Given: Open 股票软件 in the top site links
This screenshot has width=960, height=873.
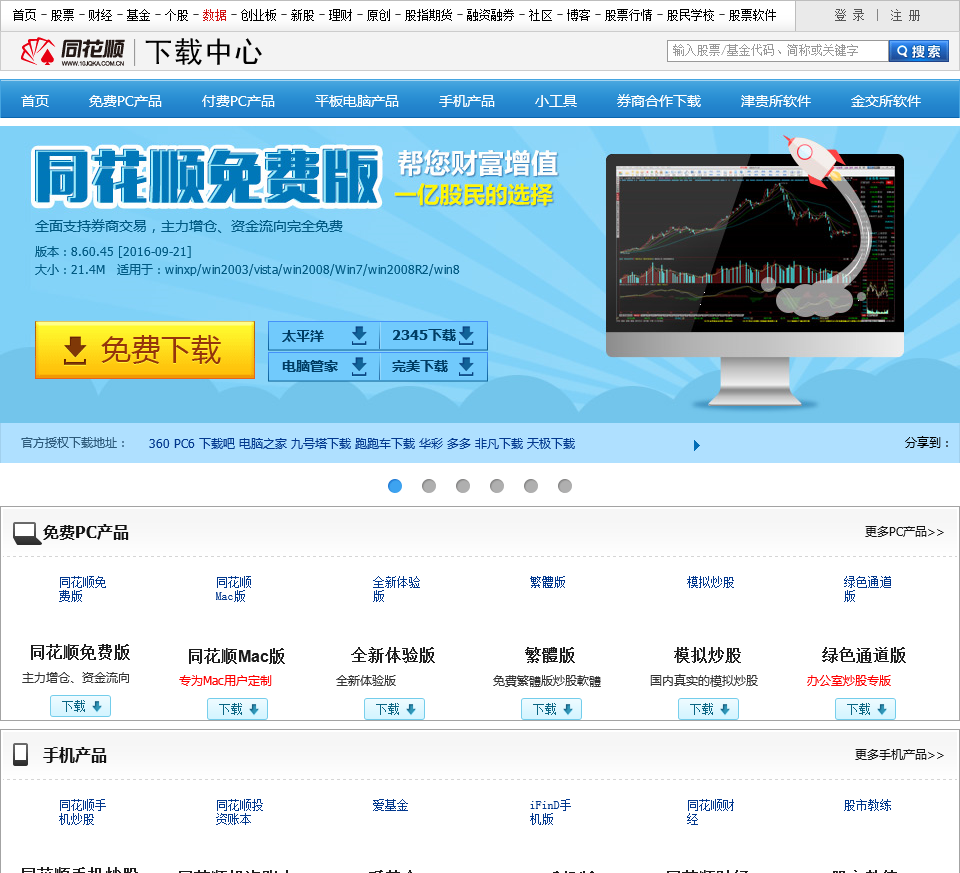Looking at the screenshot, I should (x=752, y=15).
